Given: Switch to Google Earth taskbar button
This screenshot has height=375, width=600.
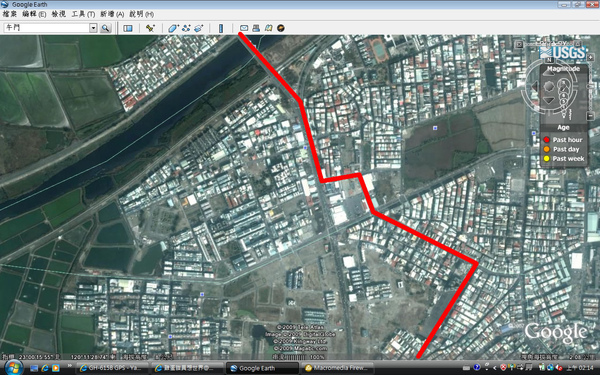Looking at the screenshot, I should point(262,368).
